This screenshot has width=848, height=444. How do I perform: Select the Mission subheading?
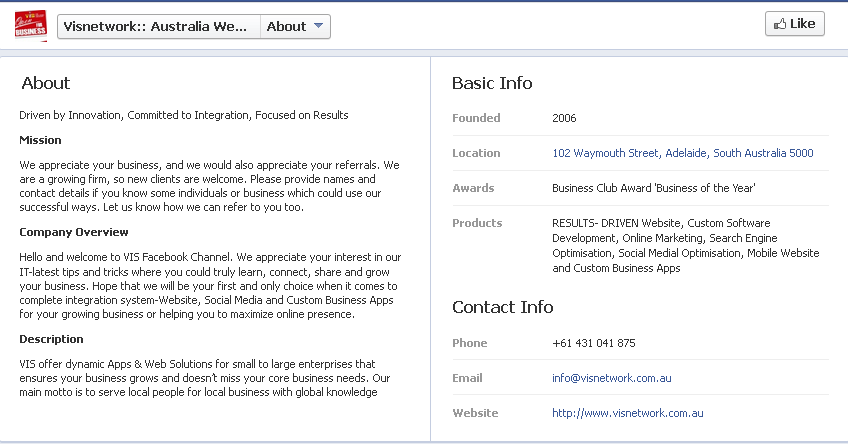(x=41, y=140)
